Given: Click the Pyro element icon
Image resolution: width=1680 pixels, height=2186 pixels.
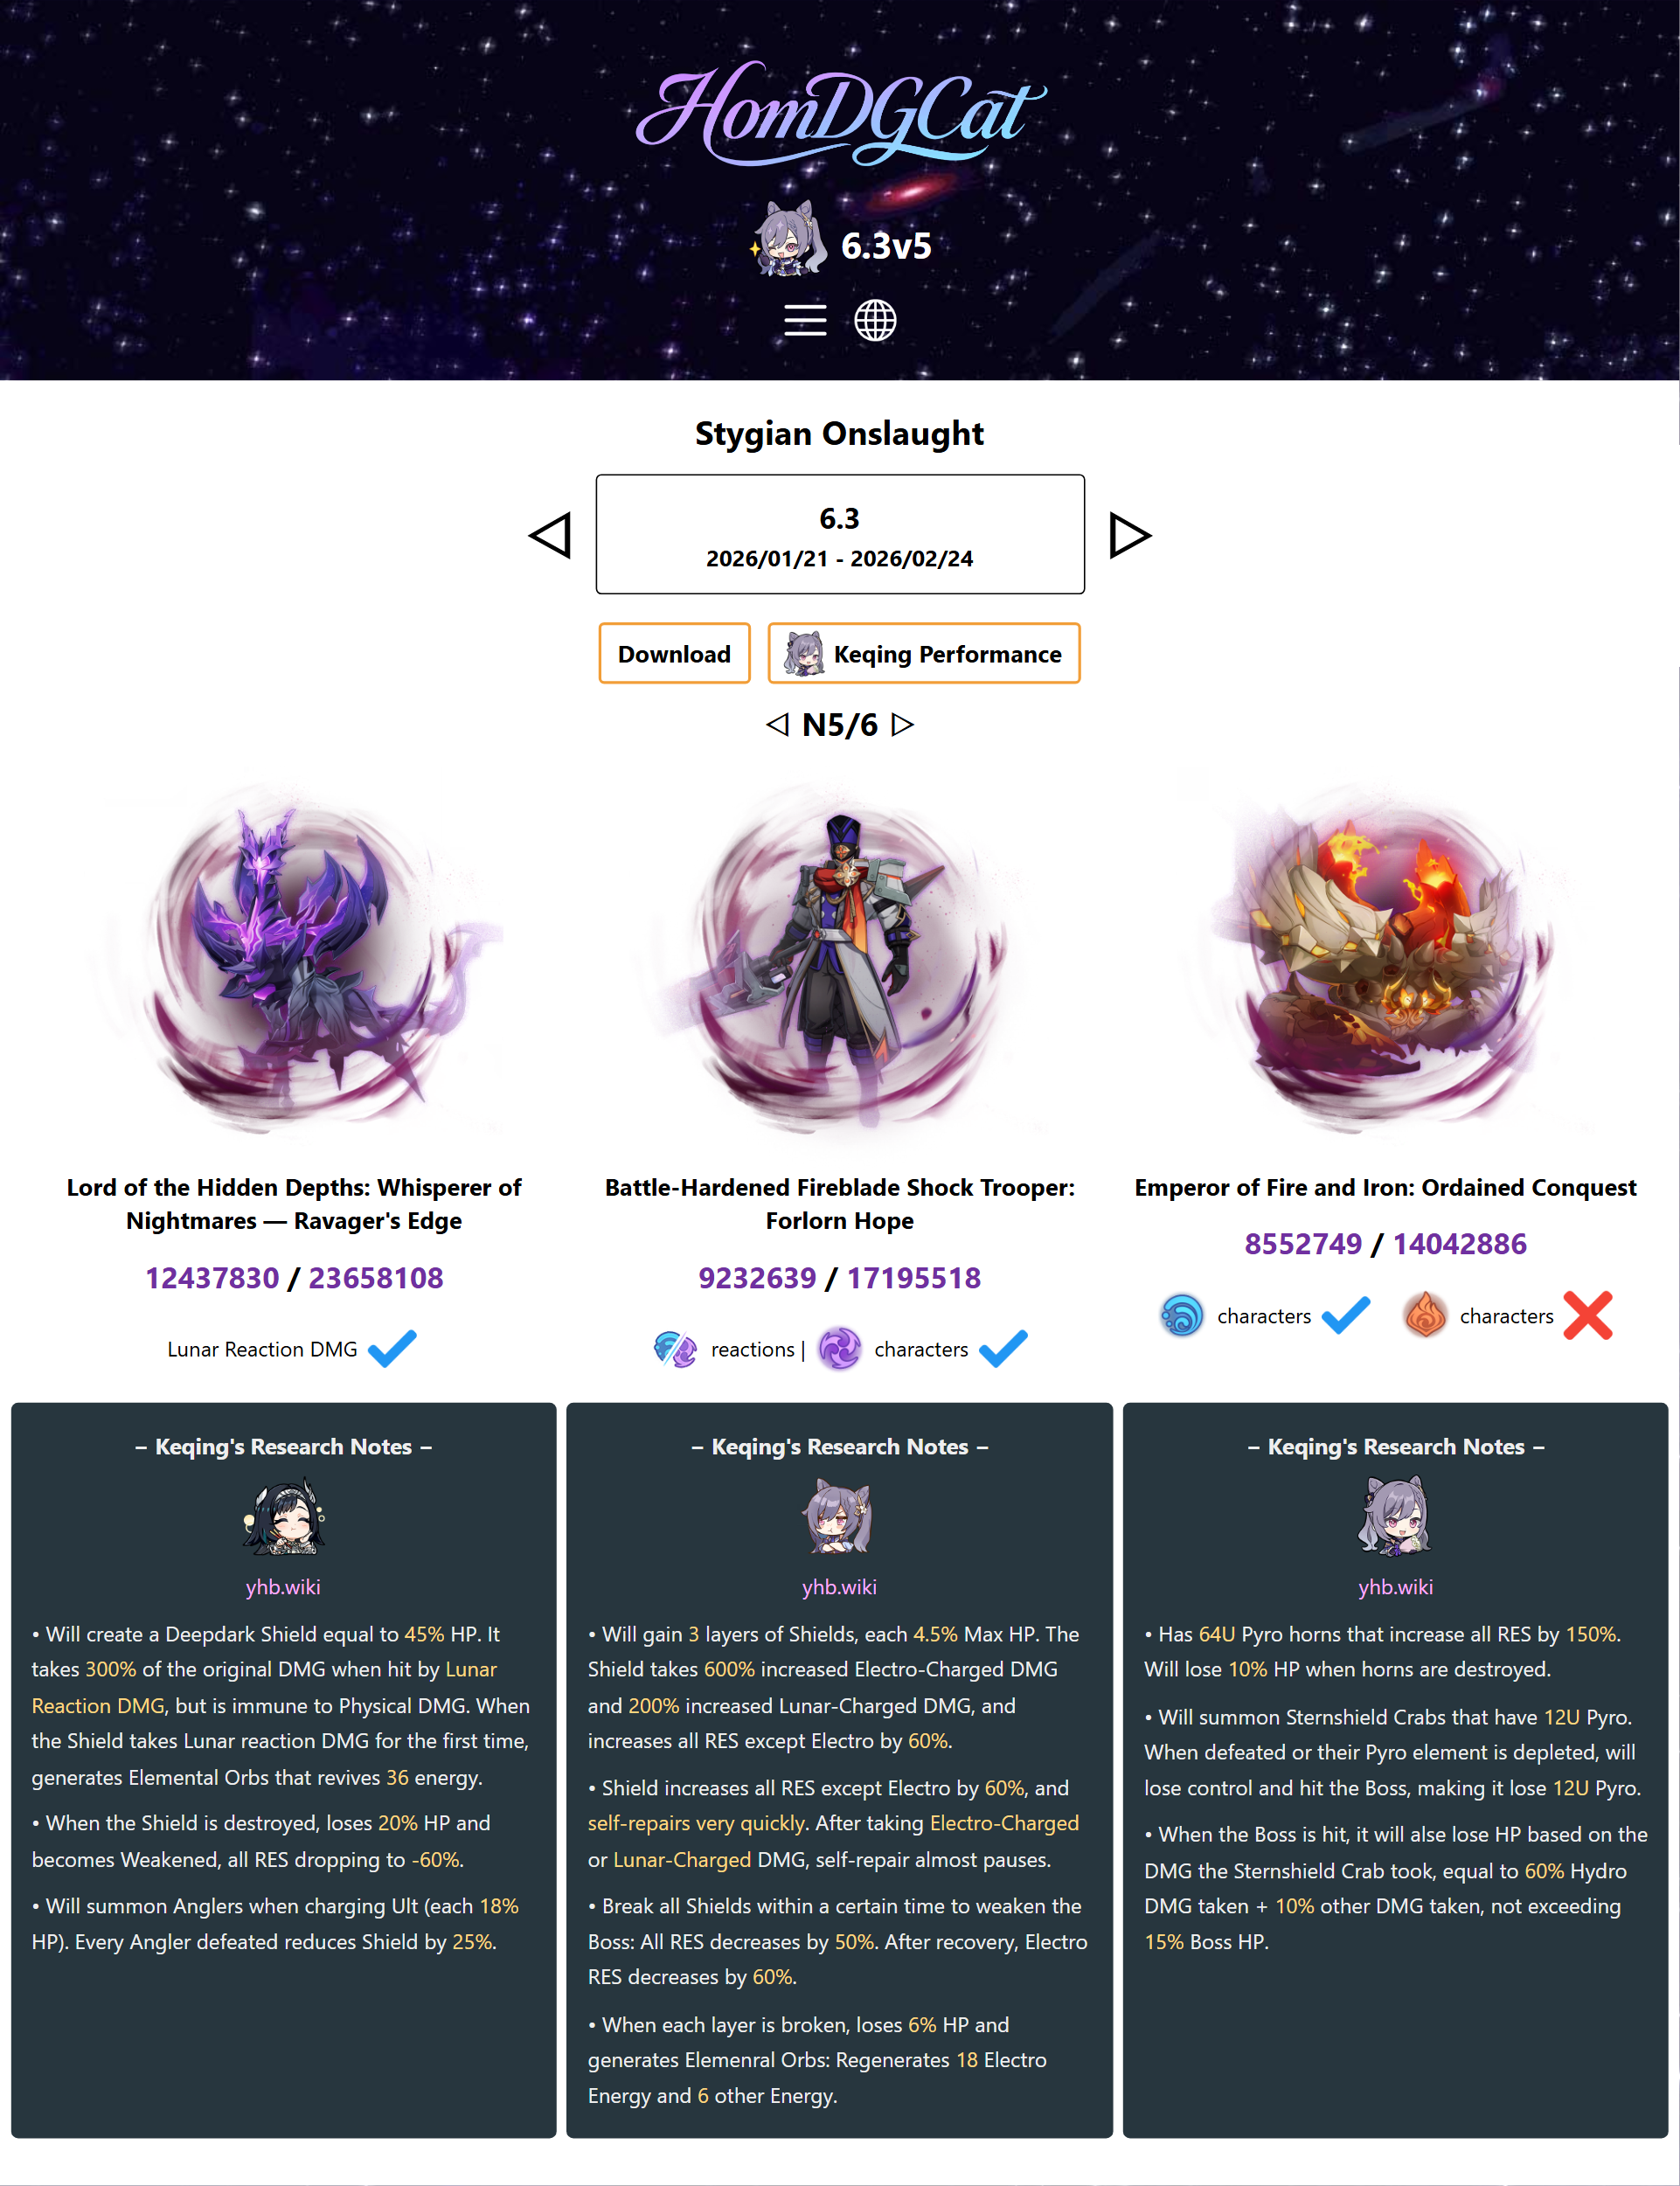Looking at the screenshot, I should coord(1425,1315).
